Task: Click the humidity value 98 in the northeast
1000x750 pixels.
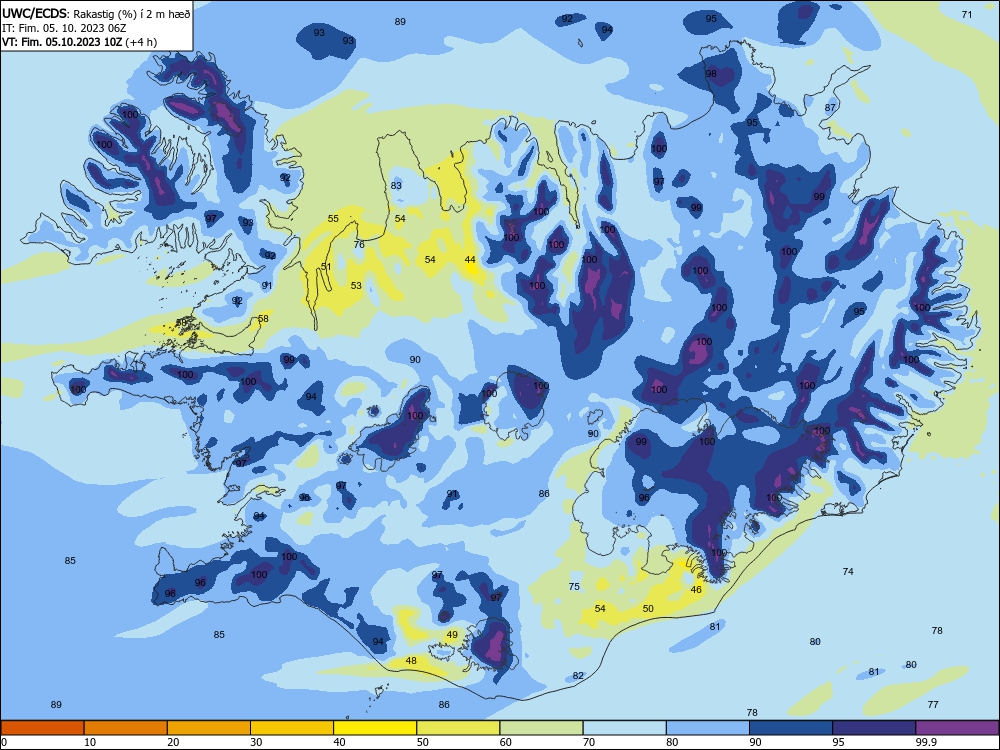Action: (711, 73)
